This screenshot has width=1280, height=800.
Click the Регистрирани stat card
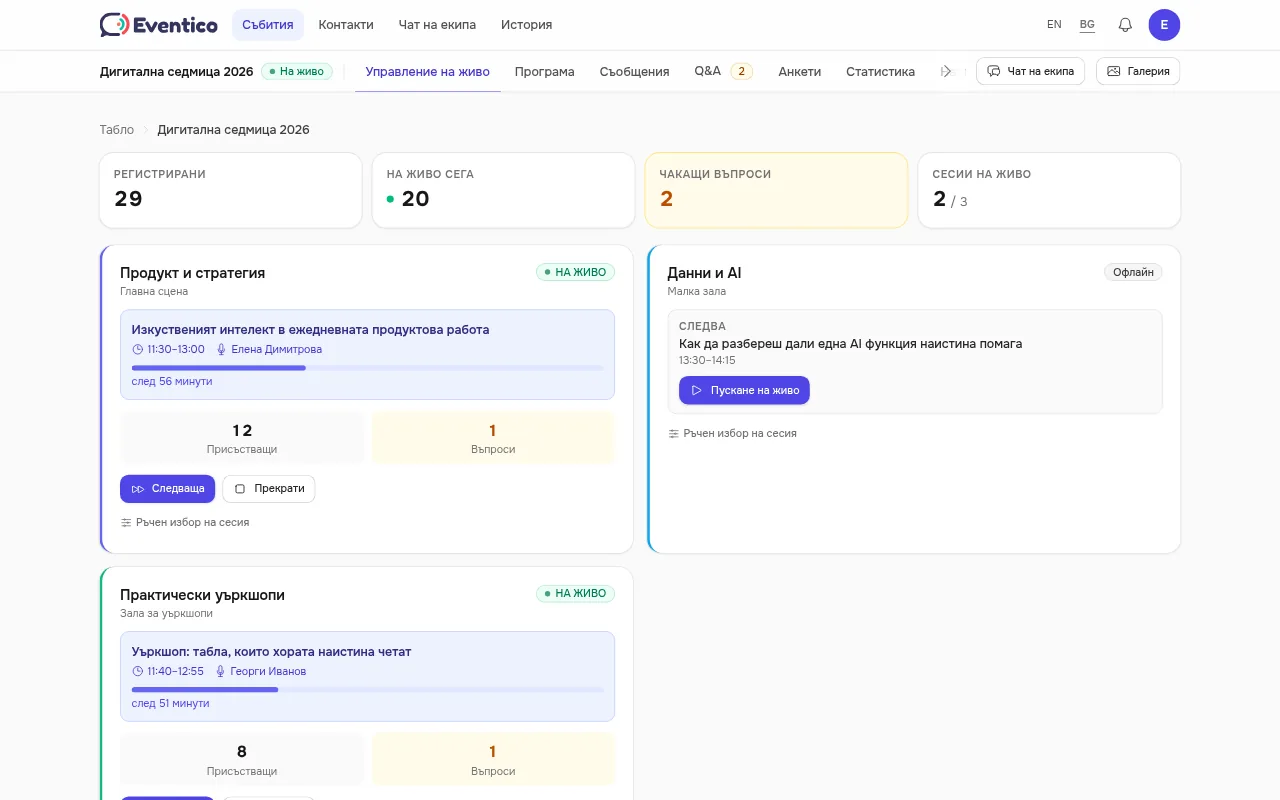(x=231, y=190)
